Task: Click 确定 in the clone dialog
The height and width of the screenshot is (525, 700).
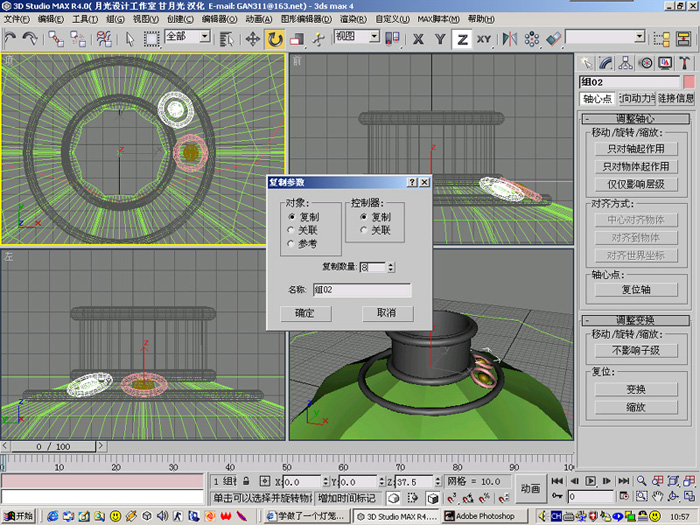Action: click(305, 313)
